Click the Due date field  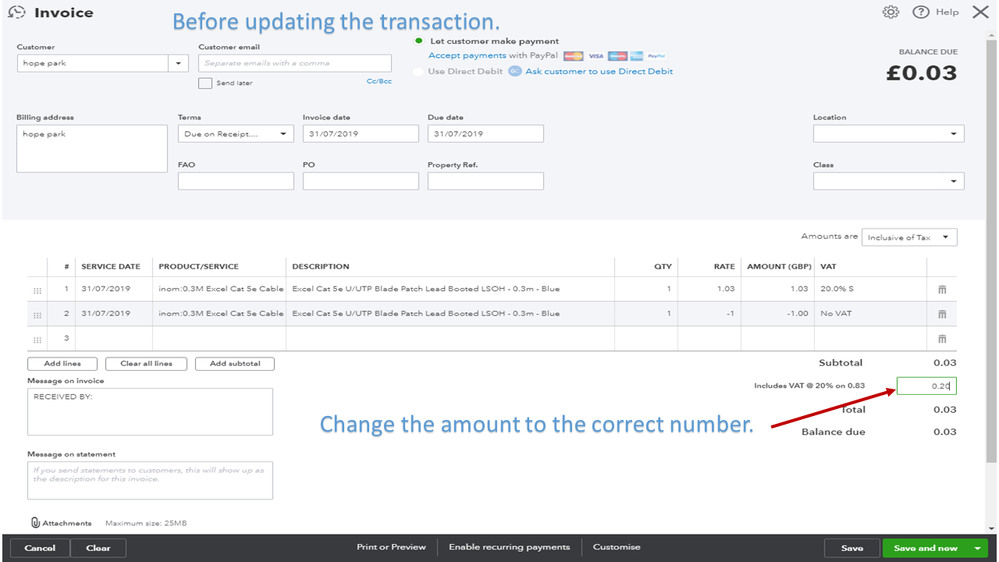coord(485,134)
